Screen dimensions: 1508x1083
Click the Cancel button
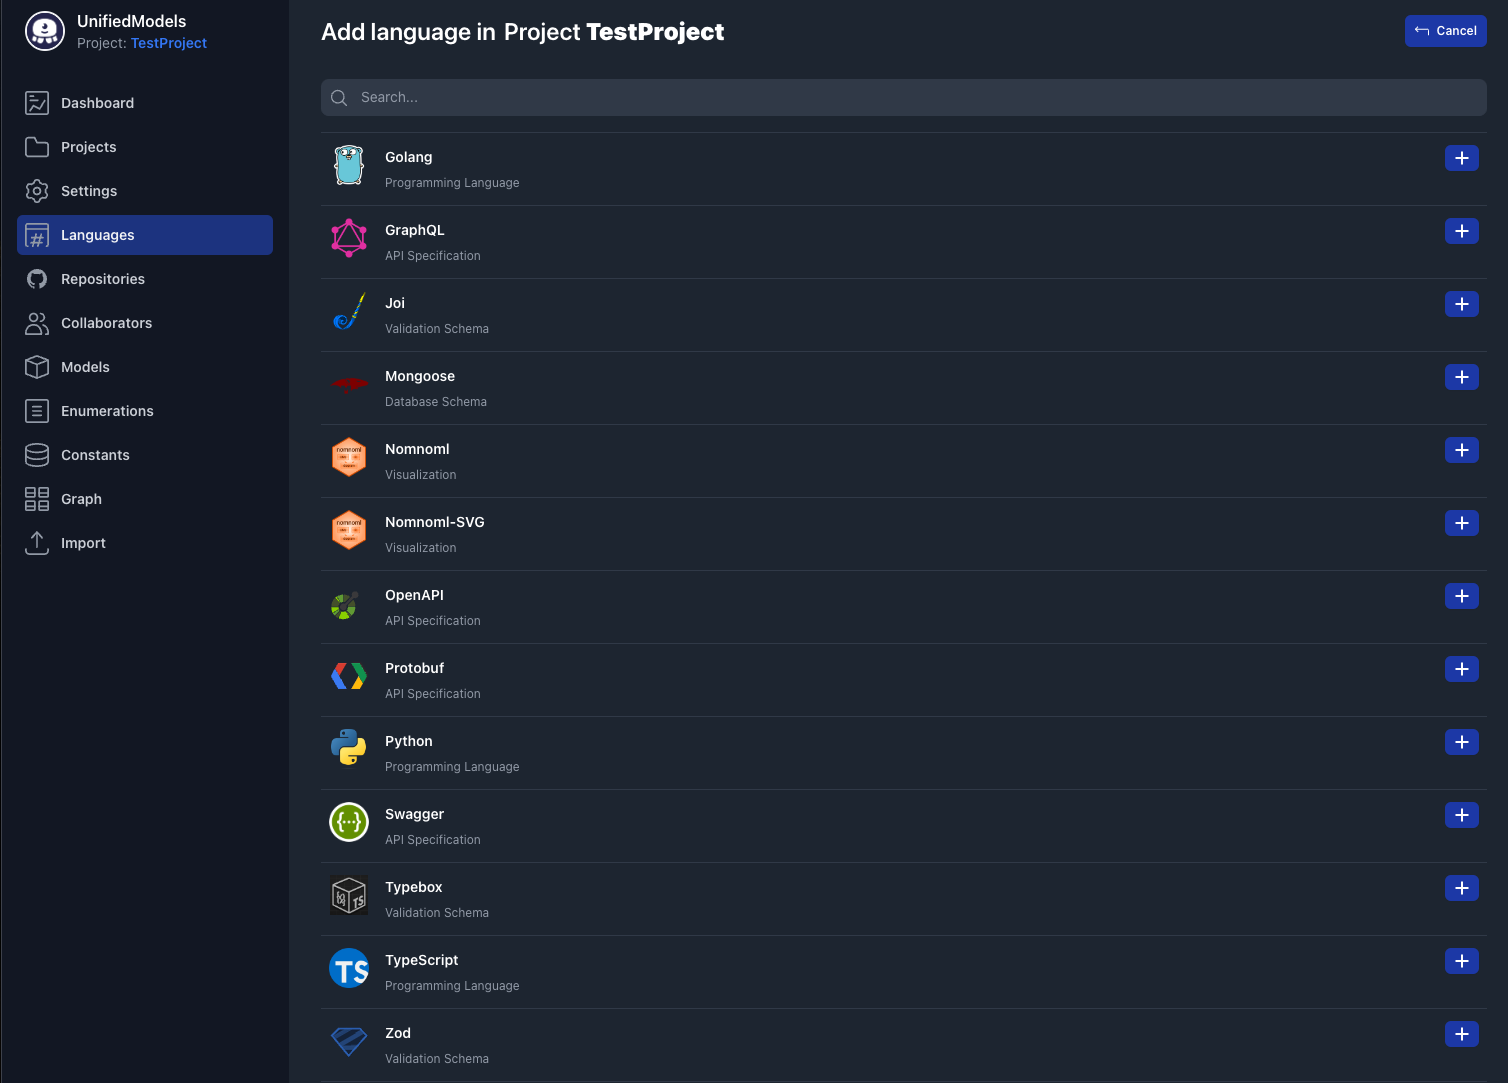[x=1446, y=31]
